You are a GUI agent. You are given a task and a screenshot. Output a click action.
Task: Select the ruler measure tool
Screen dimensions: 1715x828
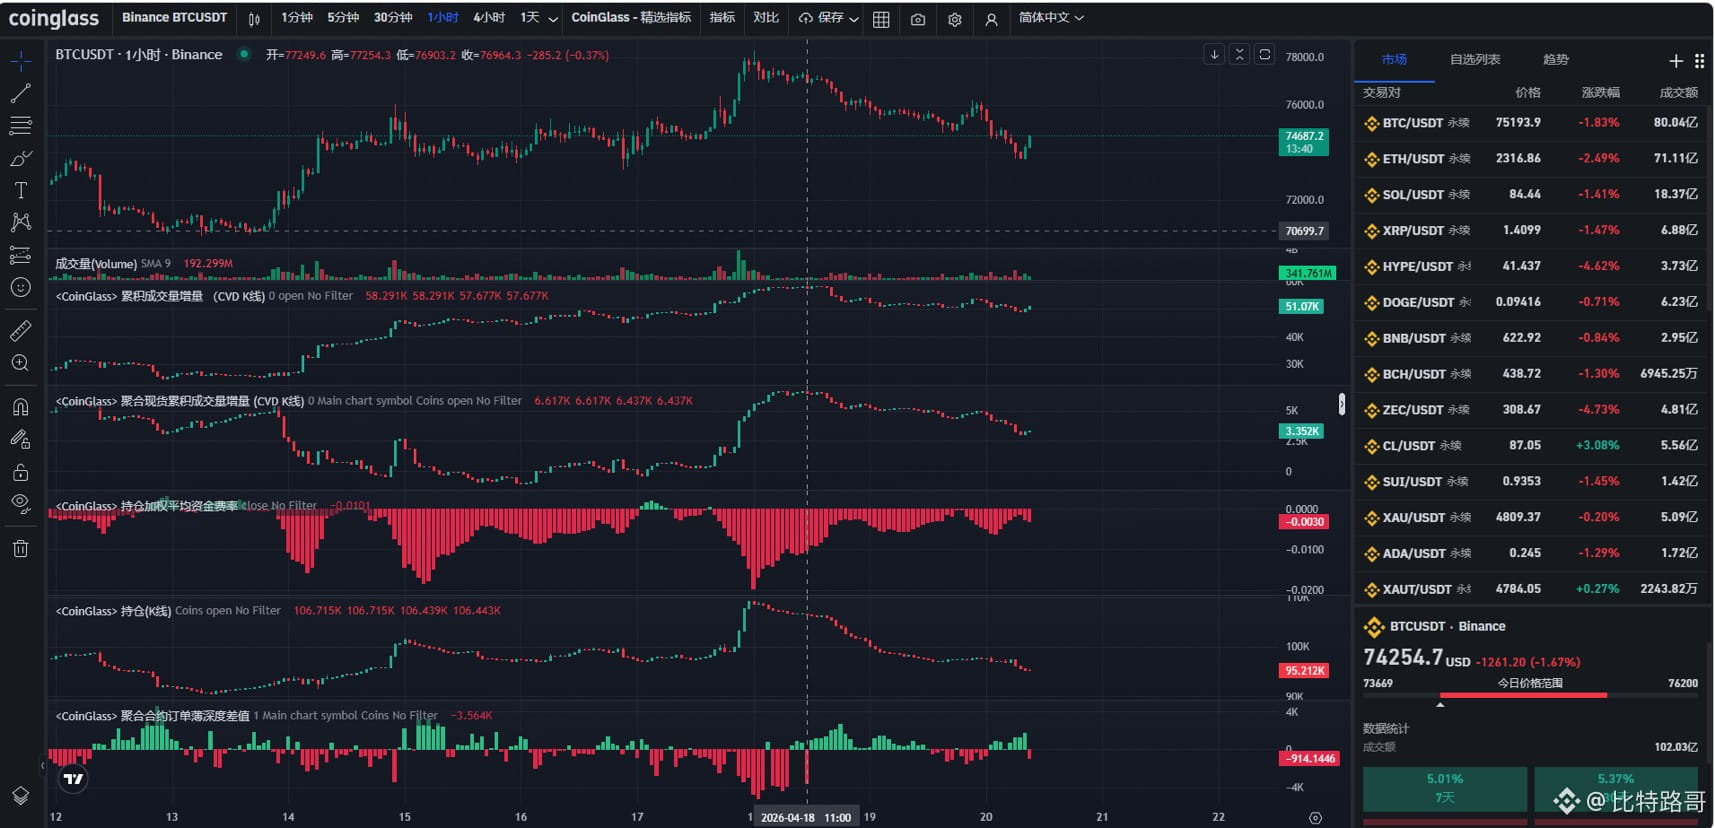coord(20,330)
